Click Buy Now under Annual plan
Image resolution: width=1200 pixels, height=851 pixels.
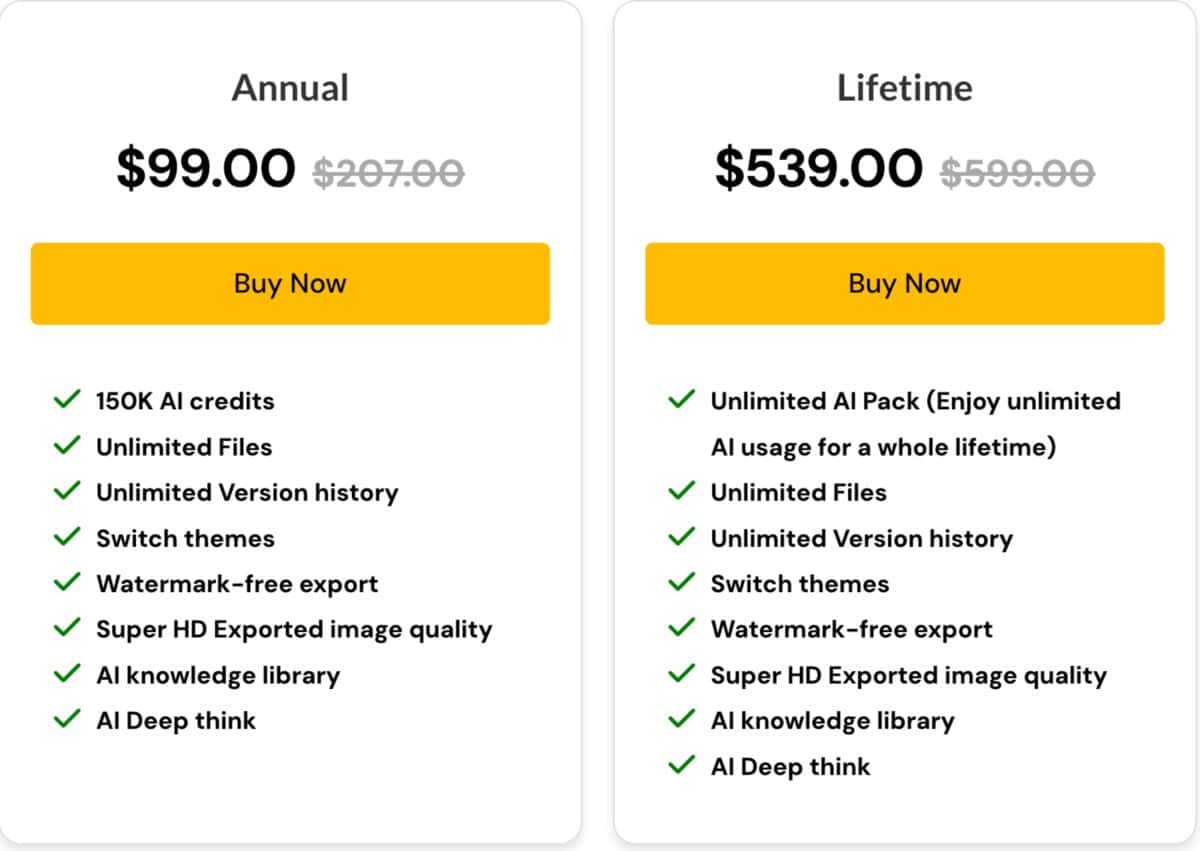coord(290,283)
